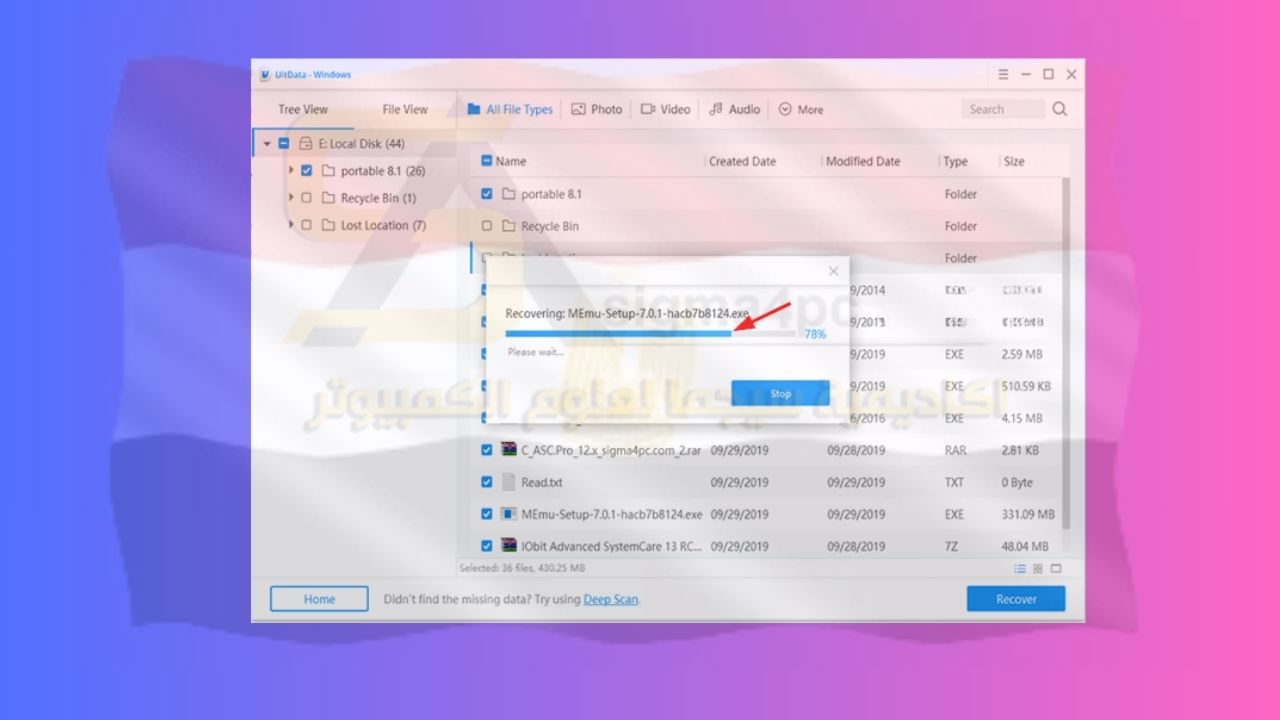The width and height of the screenshot is (1280, 720).
Task: Click the RAR archive icon of C_ASC.Pro file
Action: (509, 449)
